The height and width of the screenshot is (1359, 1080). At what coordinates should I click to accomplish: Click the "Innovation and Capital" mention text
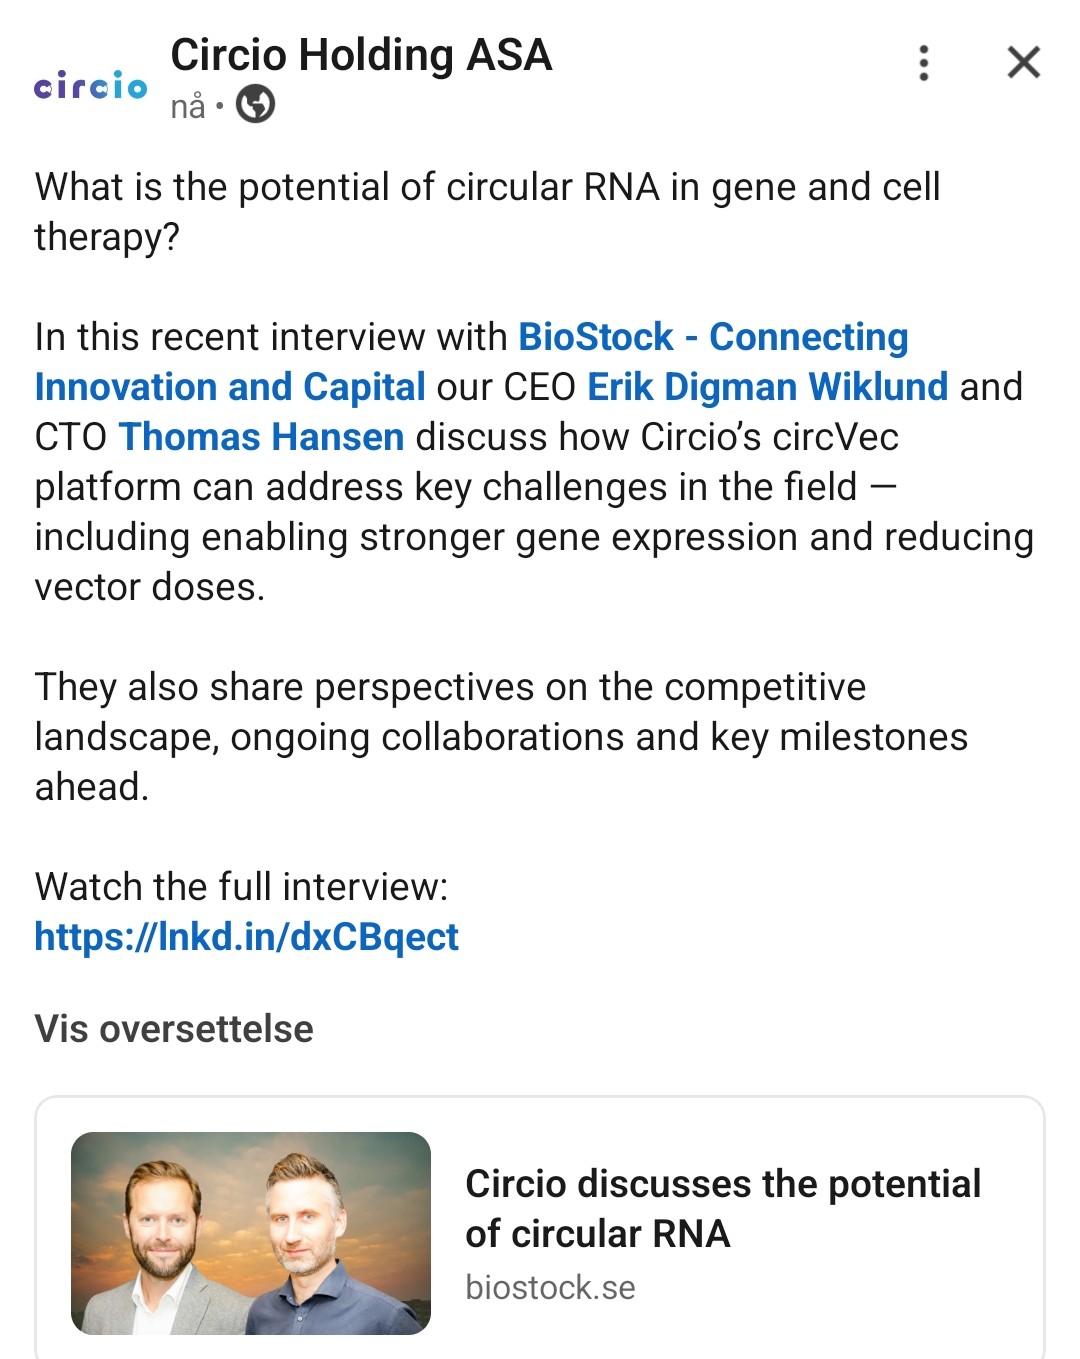point(230,387)
